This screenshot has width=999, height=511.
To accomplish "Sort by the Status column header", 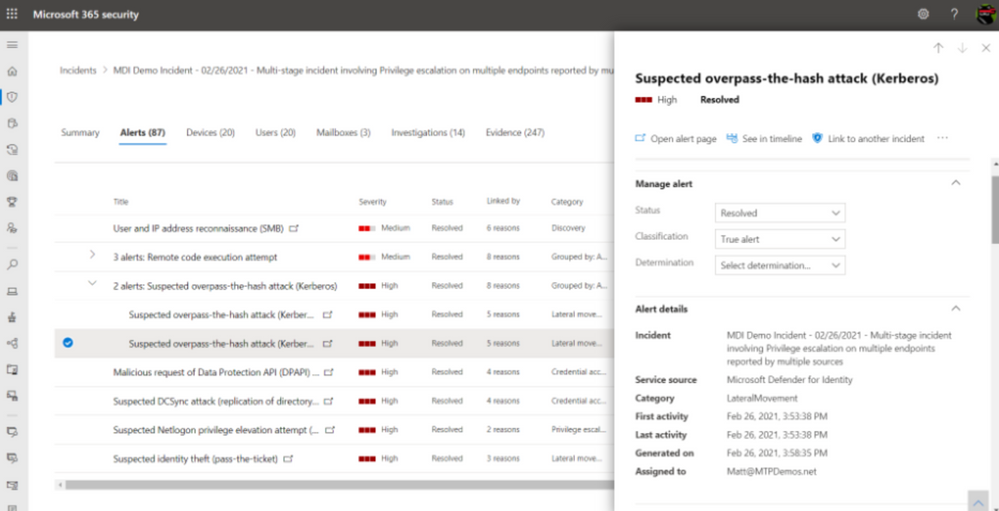I will point(442,201).
